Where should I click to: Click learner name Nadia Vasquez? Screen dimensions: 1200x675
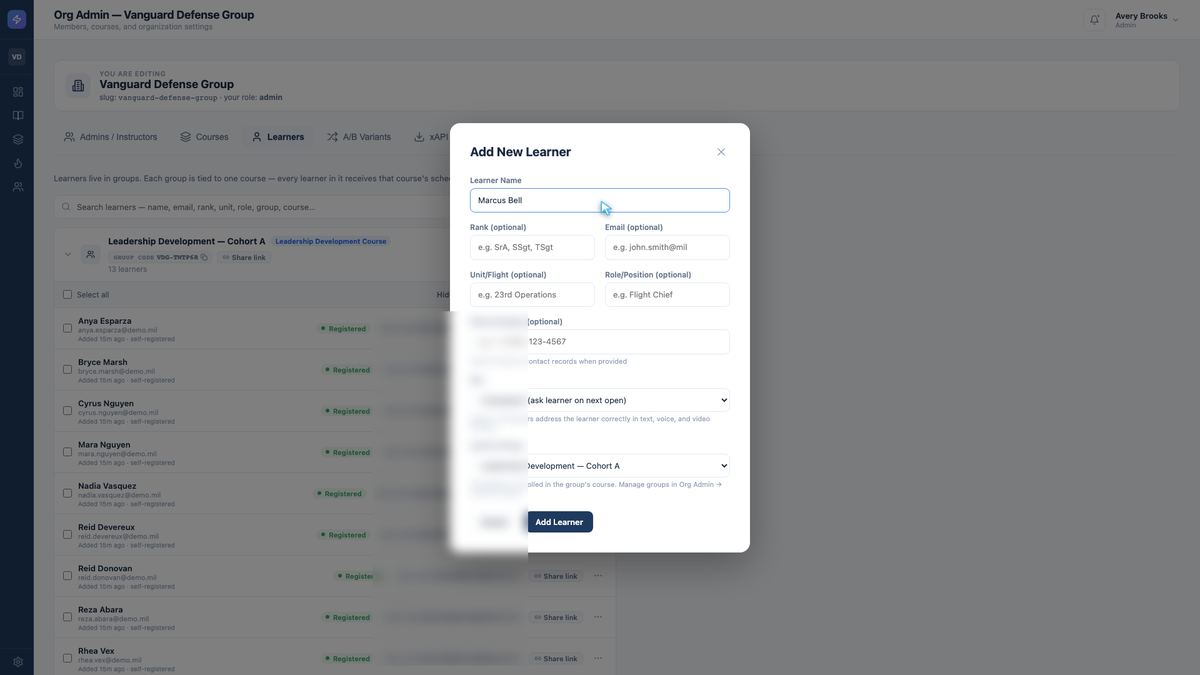[107, 486]
